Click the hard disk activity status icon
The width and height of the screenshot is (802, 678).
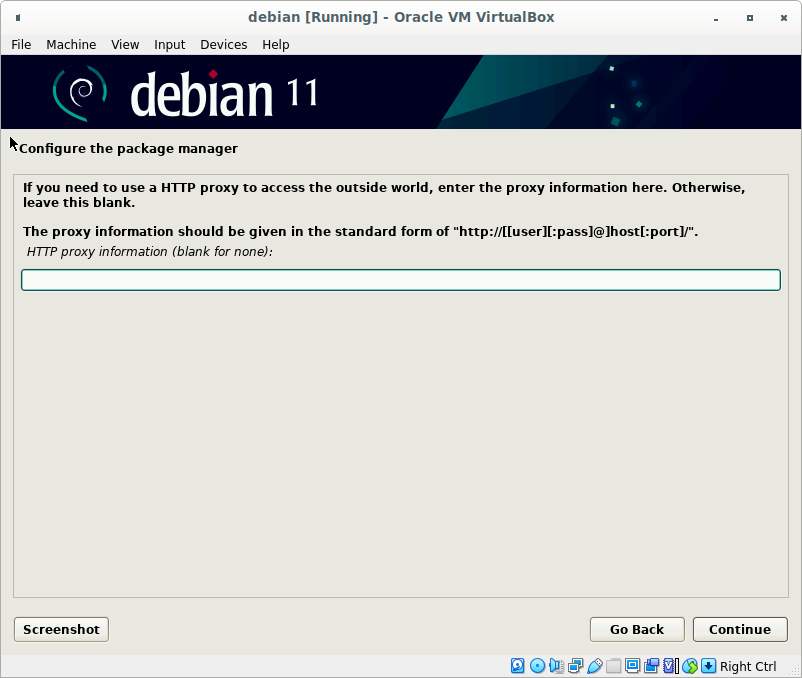(x=518, y=666)
